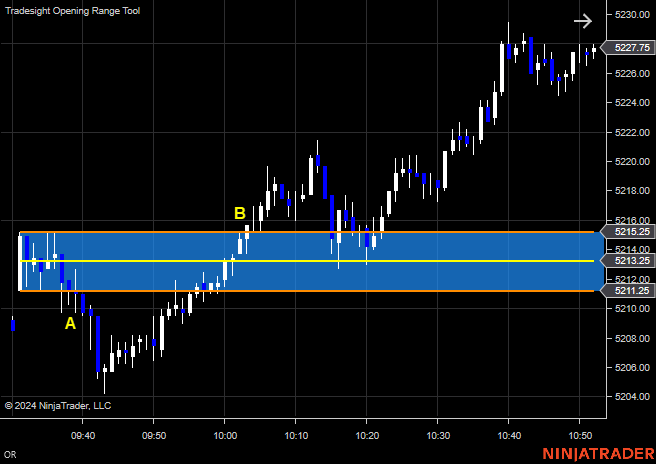
Task: Click the 5227.75 current price marker
Action: click(x=628, y=48)
